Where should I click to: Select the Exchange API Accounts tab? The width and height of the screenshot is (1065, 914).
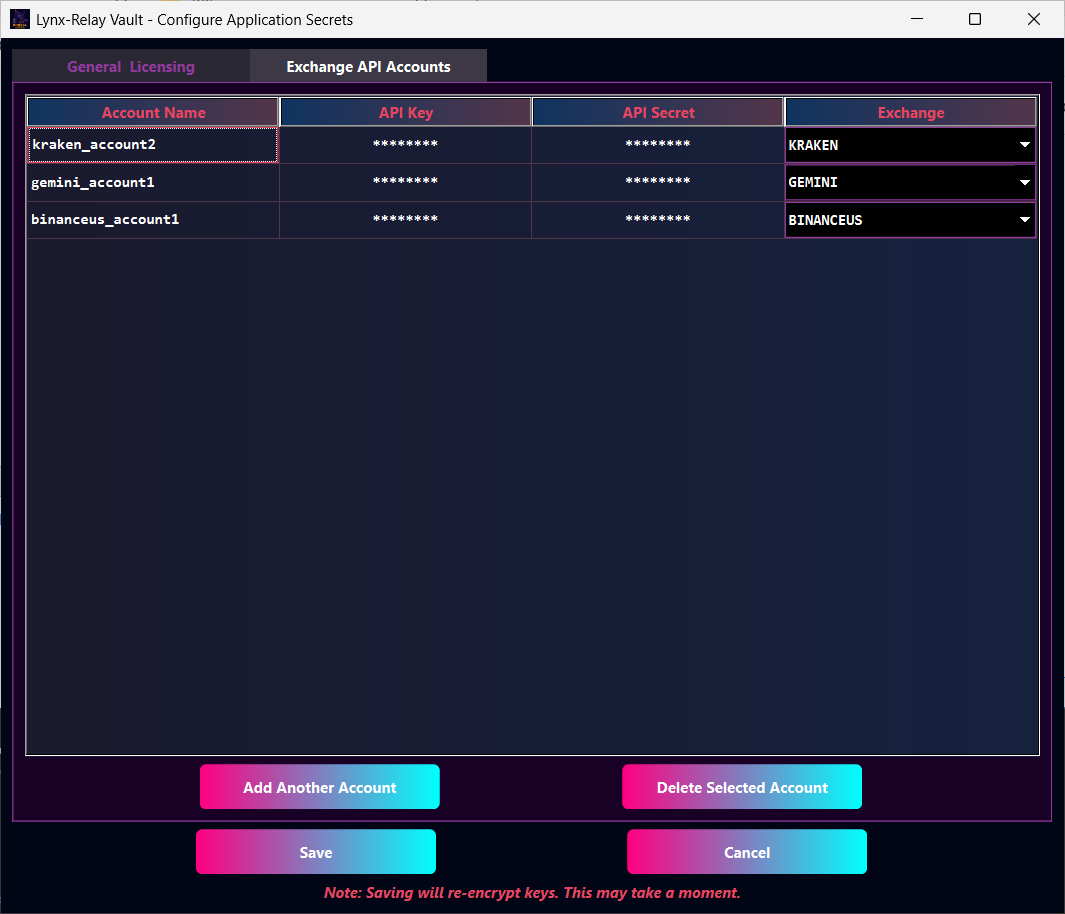[x=368, y=66]
